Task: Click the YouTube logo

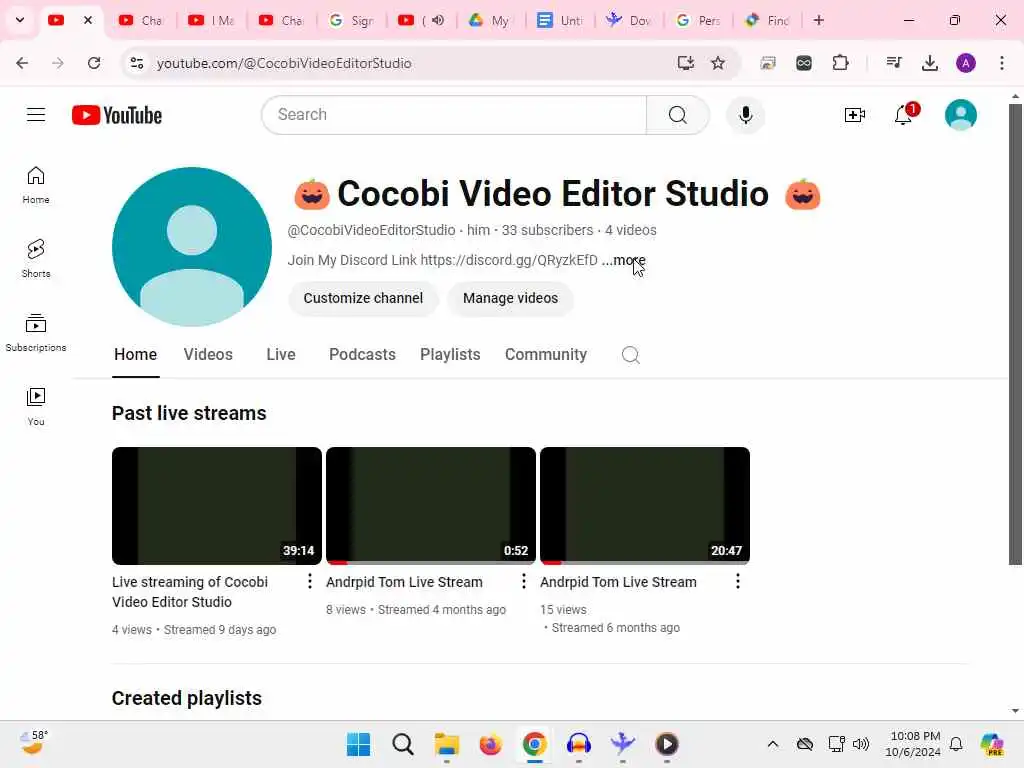Action: click(x=117, y=115)
